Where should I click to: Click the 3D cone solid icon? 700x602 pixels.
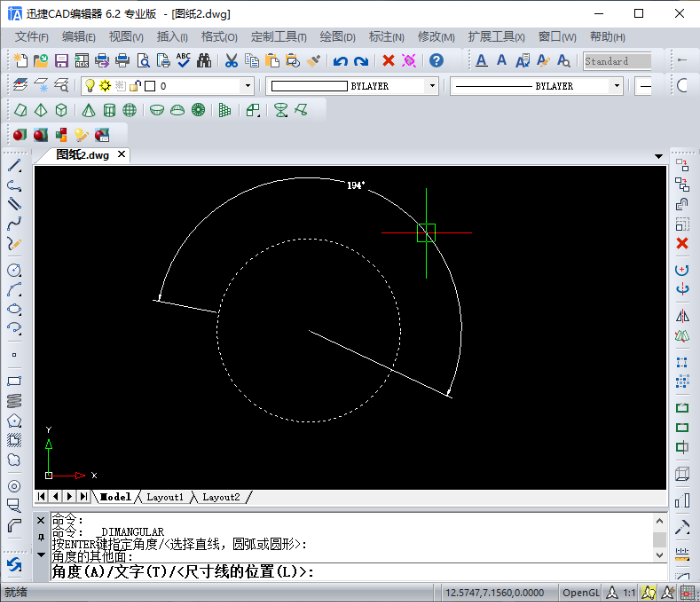[88, 110]
